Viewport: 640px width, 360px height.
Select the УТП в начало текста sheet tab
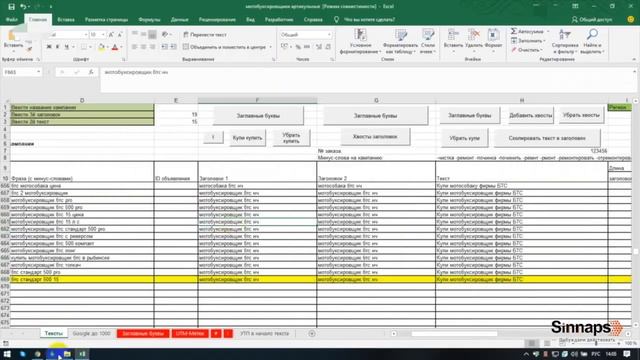pyautogui.click(x=264, y=333)
